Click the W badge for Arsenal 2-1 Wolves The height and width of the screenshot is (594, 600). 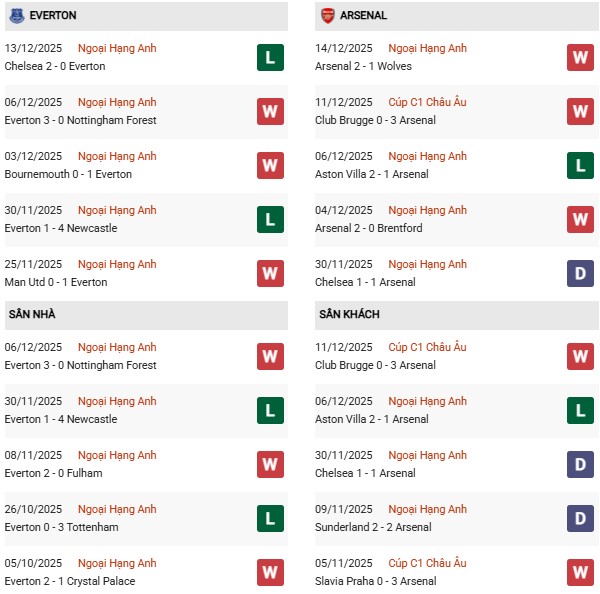click(580, 57)
